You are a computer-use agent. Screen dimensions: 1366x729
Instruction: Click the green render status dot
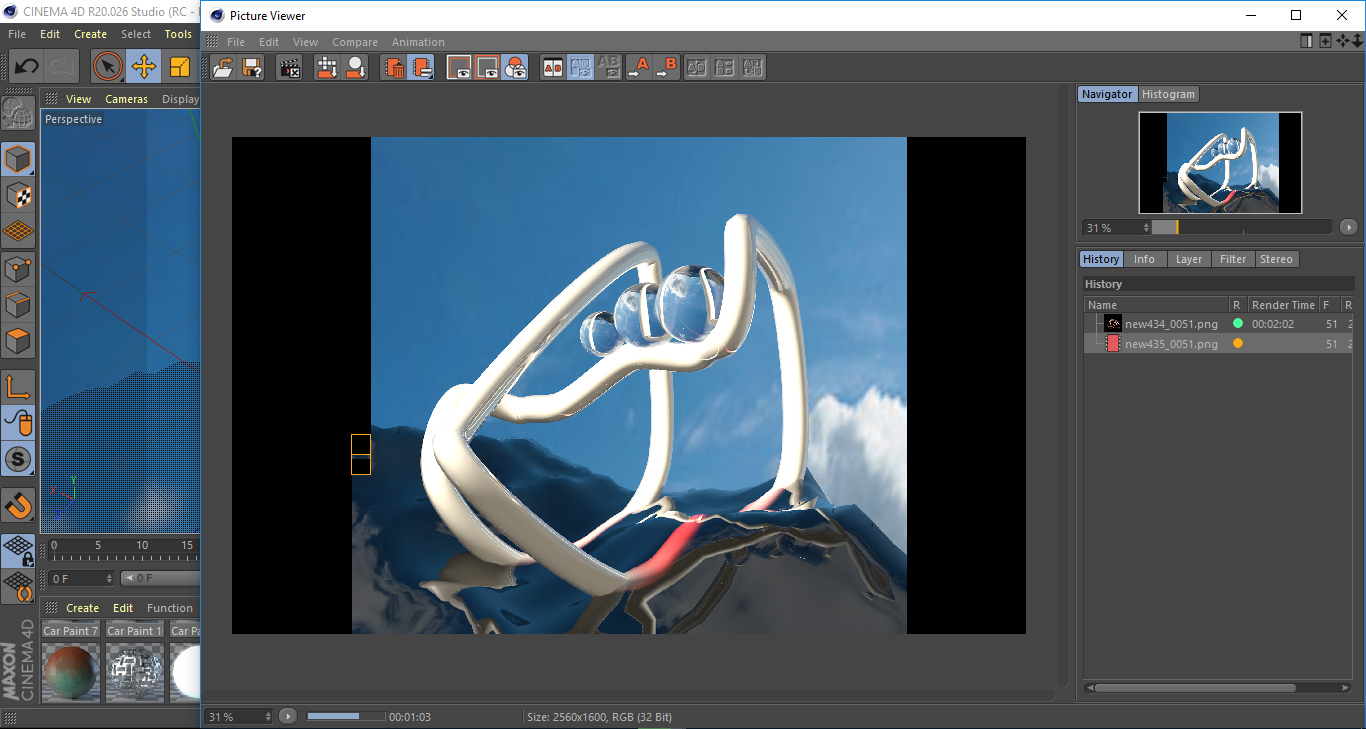point(1238,324)
